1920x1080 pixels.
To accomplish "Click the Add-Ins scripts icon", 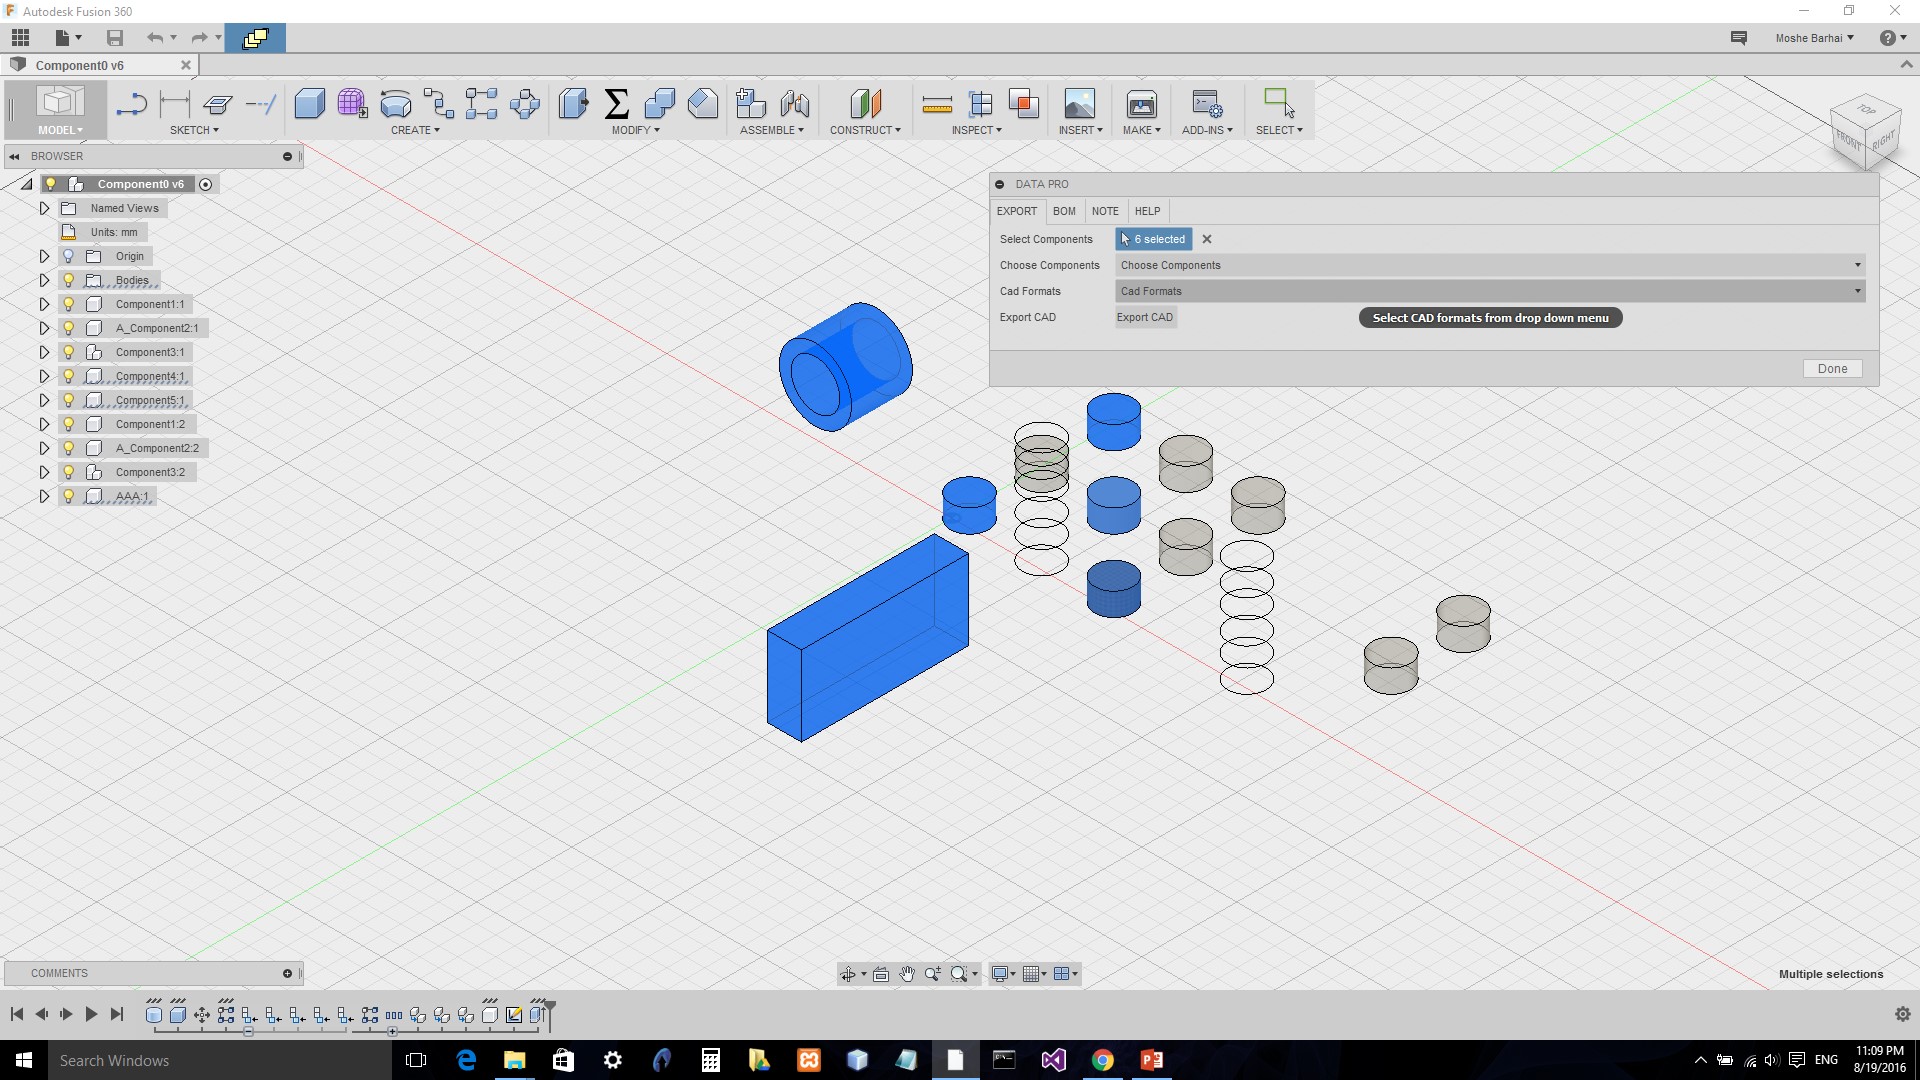I will [x=1206, y=103].
